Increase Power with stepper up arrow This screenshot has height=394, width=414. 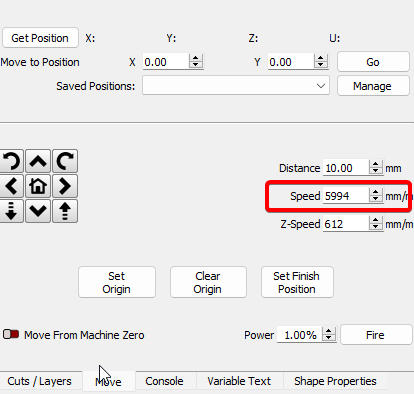tap(329, 331)
